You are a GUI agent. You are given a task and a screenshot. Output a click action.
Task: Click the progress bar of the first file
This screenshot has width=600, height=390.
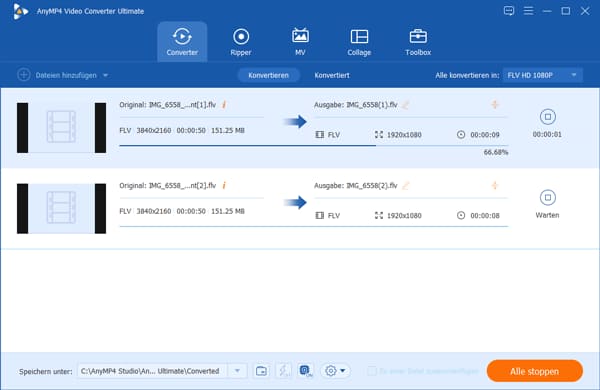tap(314, 145)
